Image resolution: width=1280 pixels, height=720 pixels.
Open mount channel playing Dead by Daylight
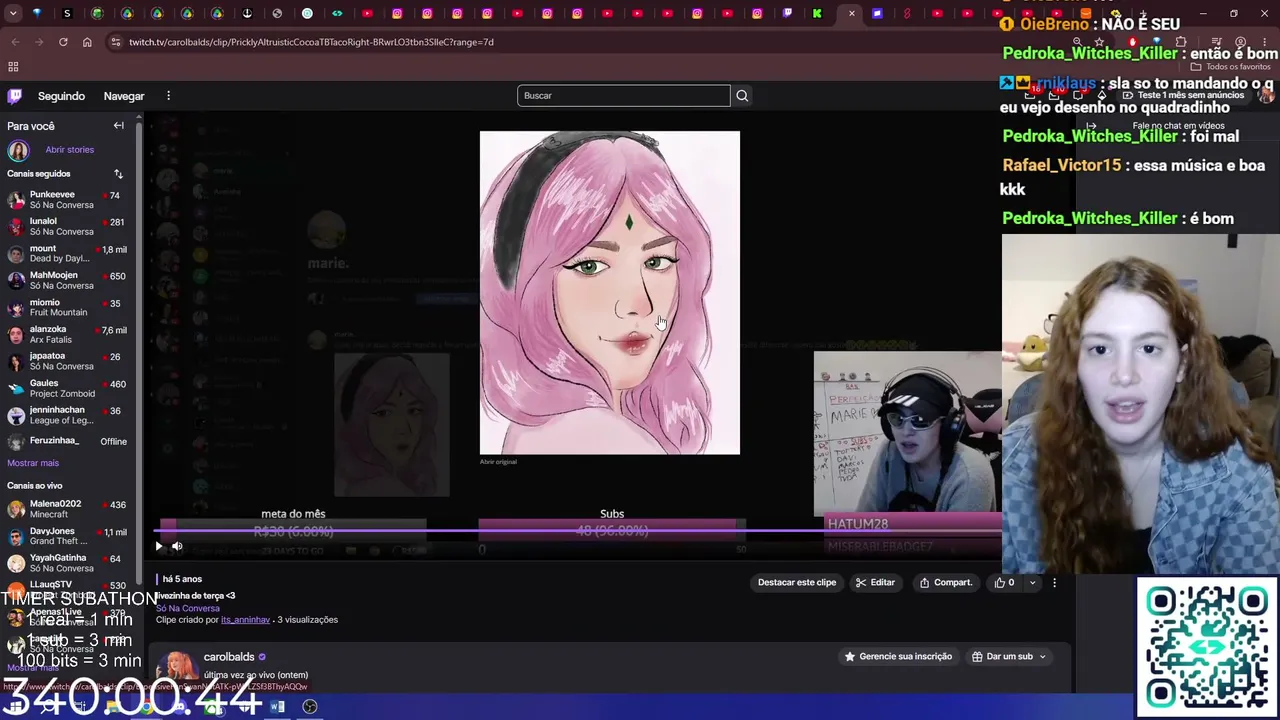[67, 253]
